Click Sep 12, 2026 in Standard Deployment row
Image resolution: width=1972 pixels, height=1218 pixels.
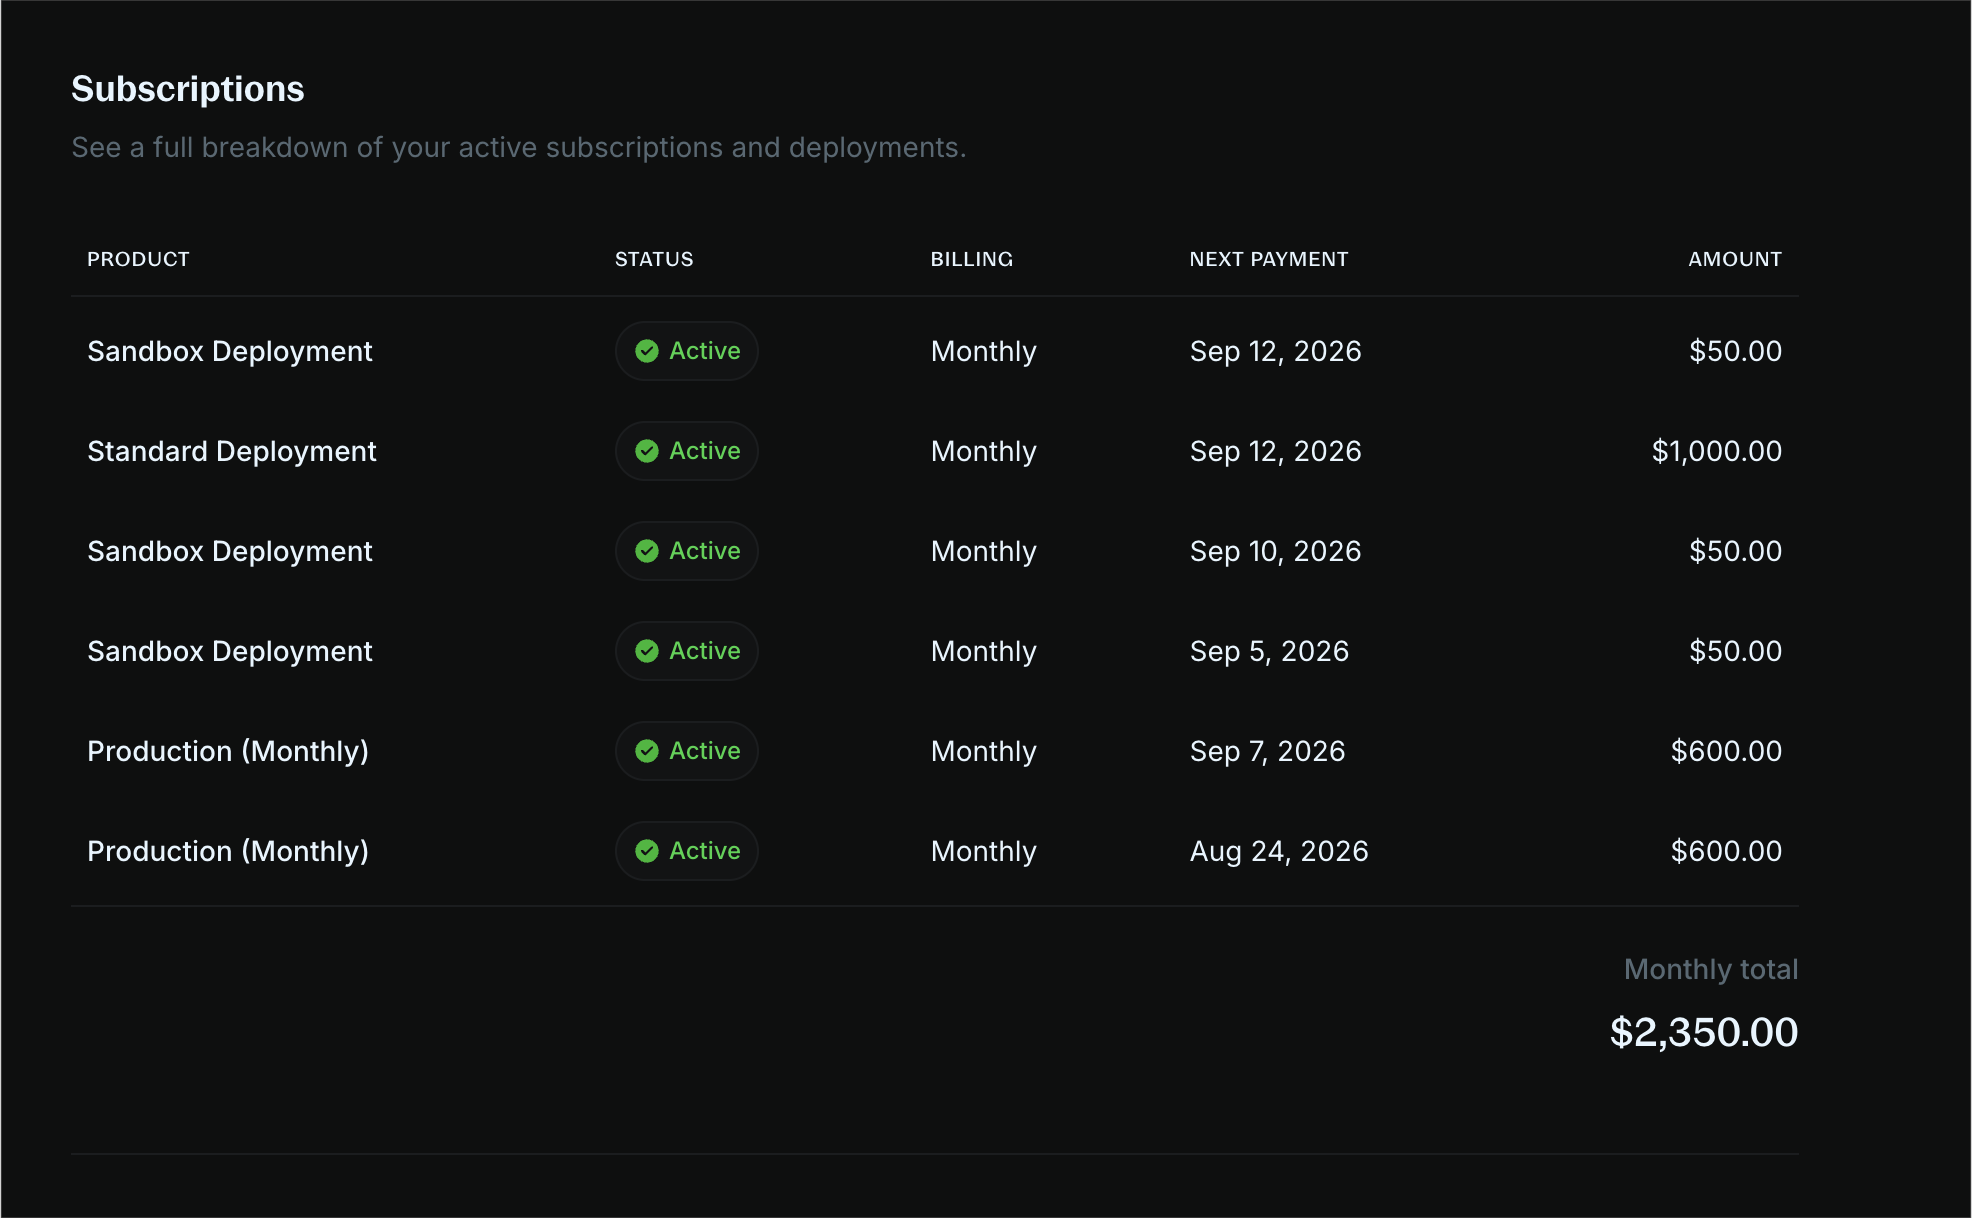point(1276,451)
